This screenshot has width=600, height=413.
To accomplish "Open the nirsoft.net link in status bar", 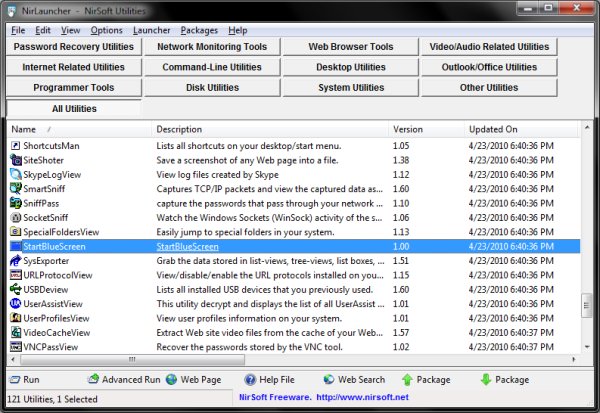I will coord(362,397).
